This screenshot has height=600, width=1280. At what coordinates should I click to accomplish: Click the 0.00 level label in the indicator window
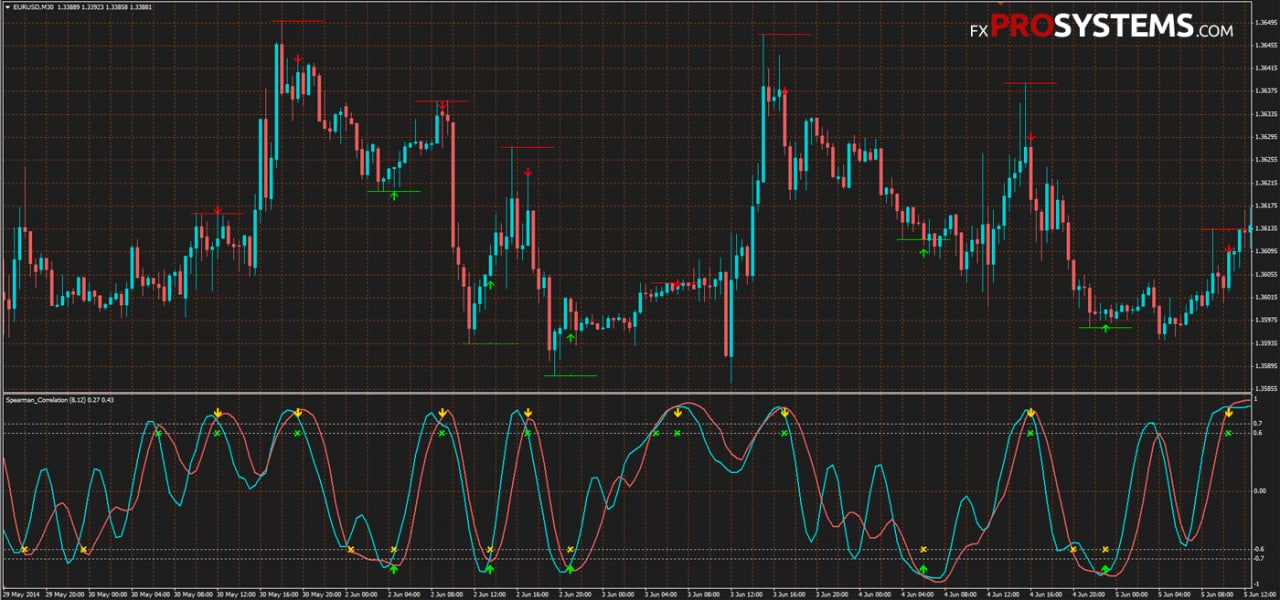coord(1260,491)
